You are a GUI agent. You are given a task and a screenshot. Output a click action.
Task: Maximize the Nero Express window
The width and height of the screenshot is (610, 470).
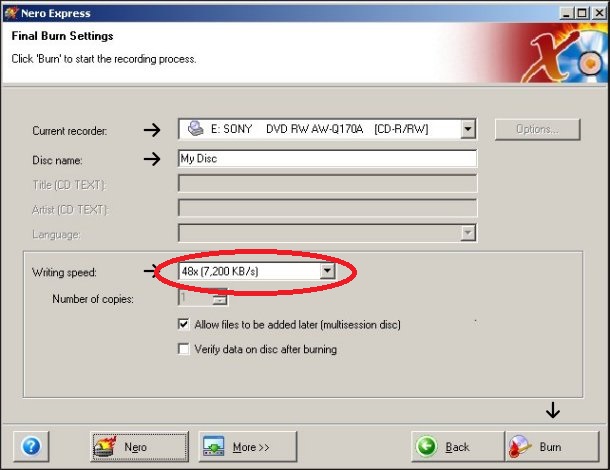(x=582, y=13)
